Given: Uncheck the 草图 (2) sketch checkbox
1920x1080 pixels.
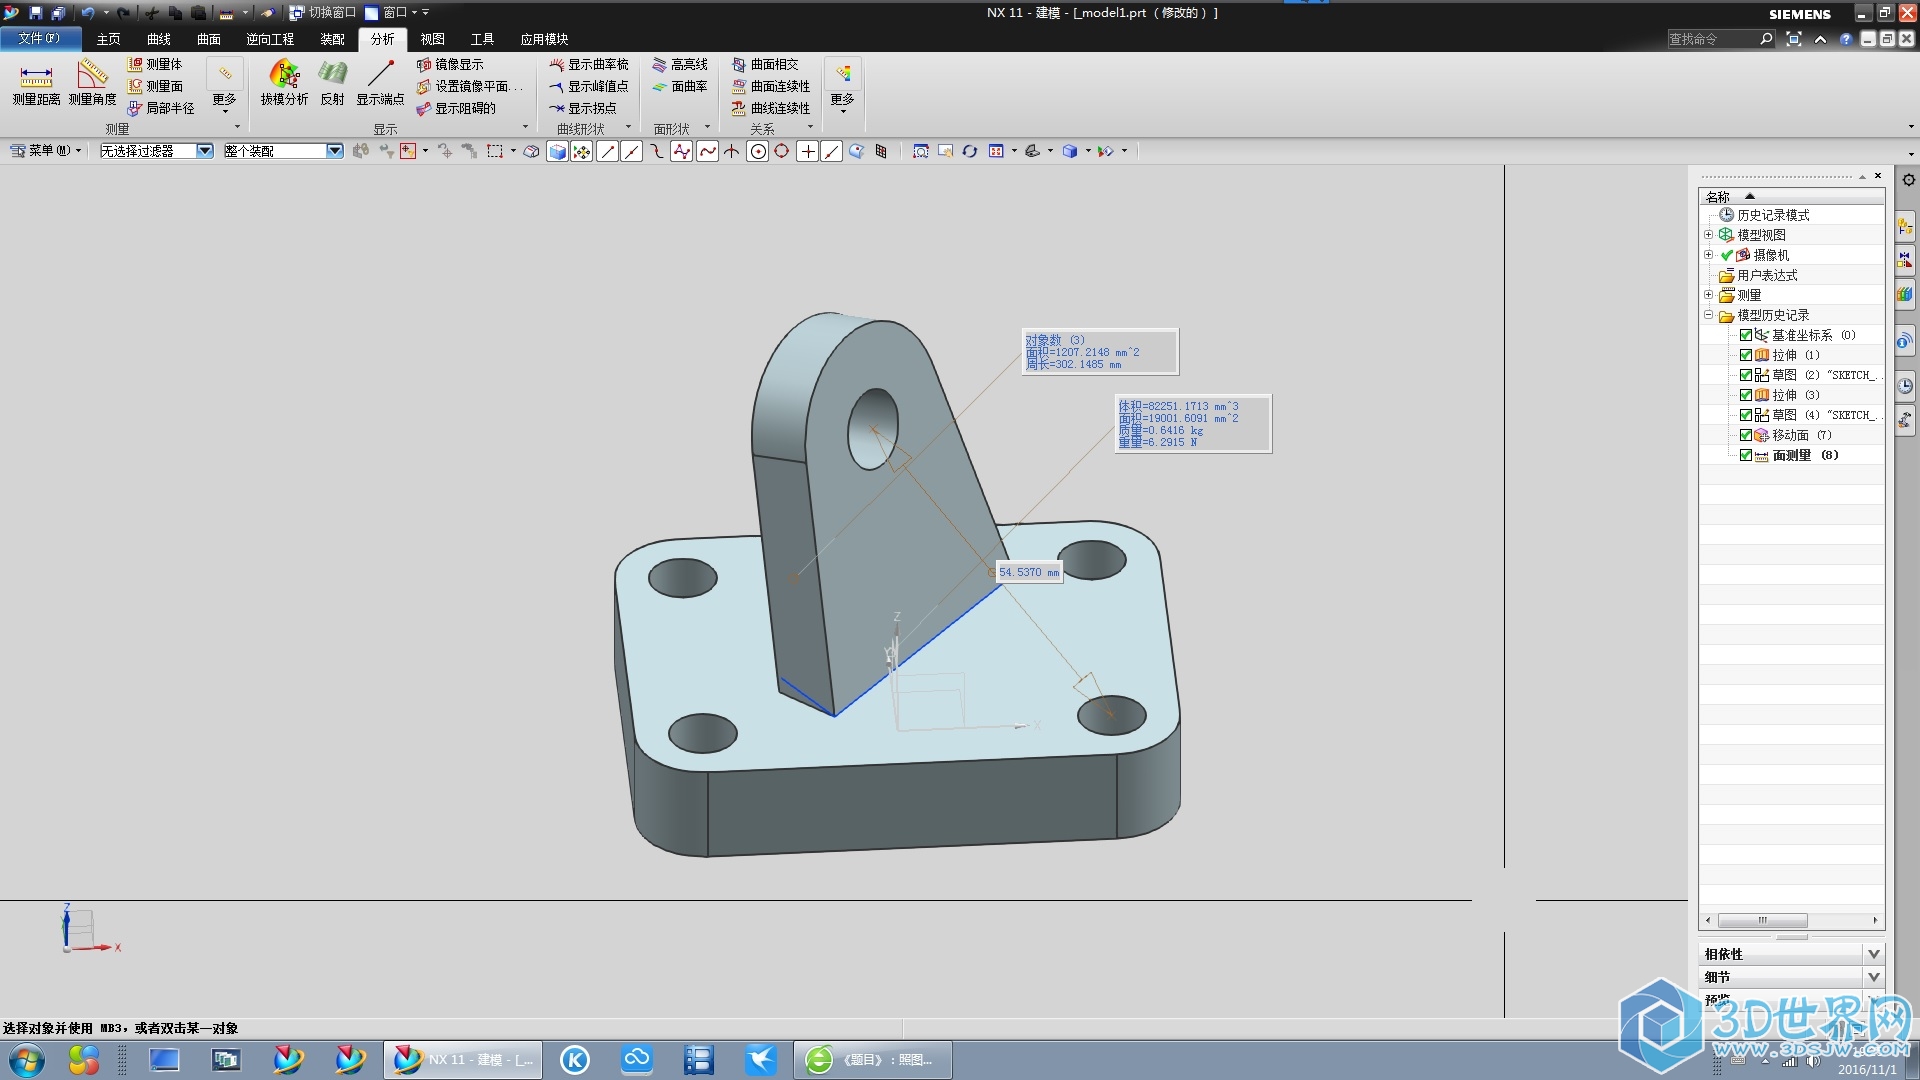Looking at the screenshot, I should click(x=1746, y=375).
